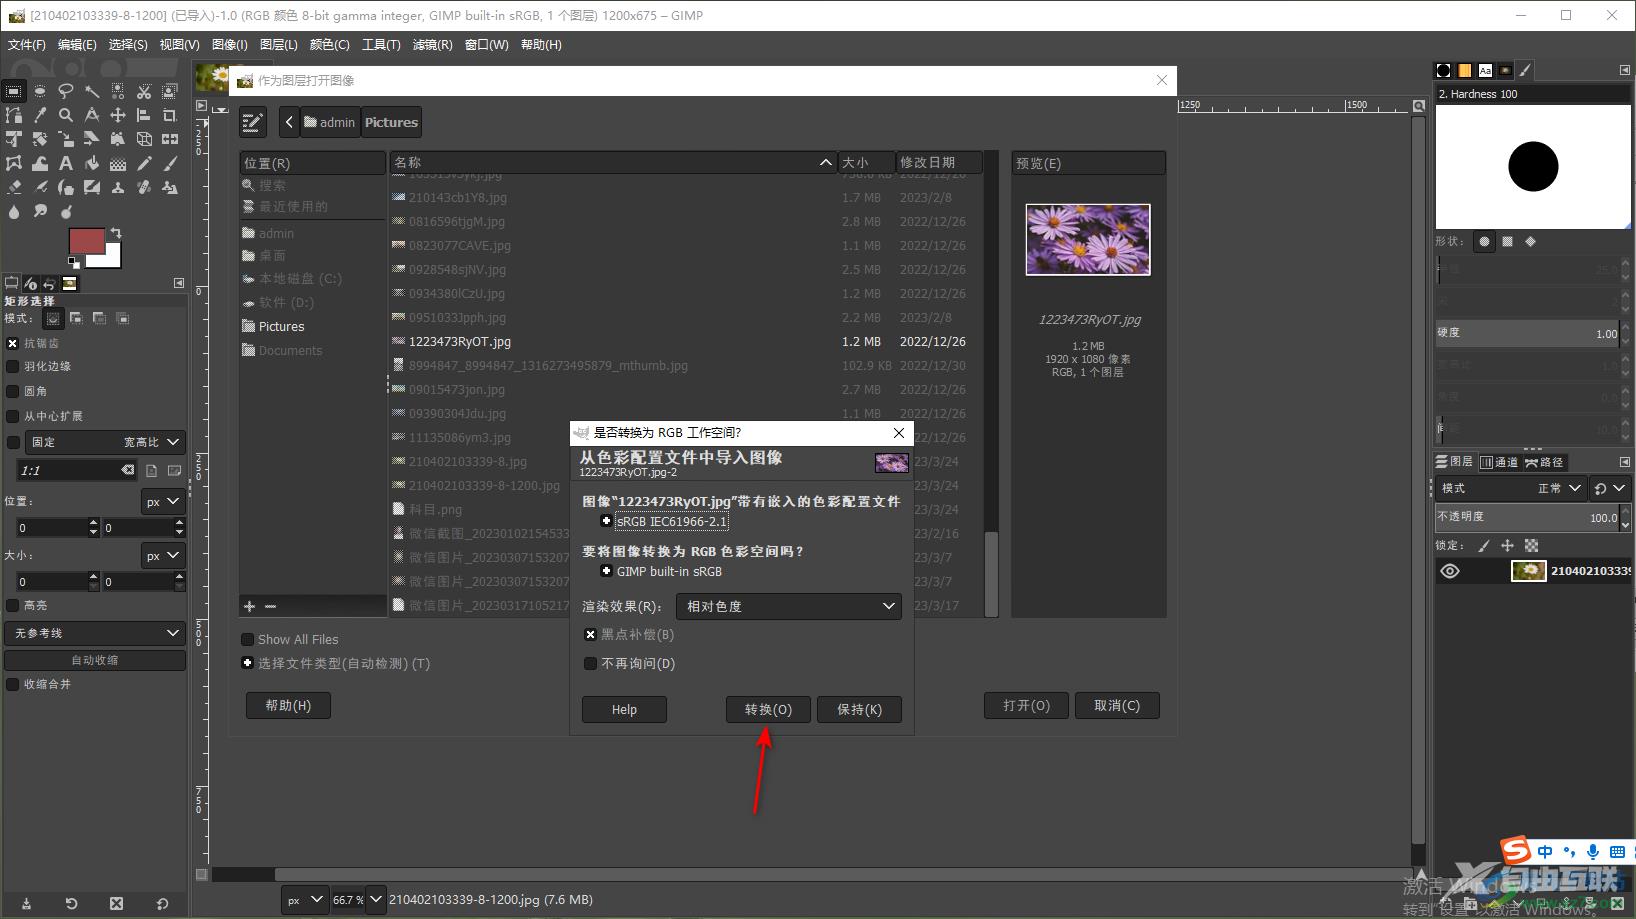Select the Gradient tool
This screenshot has width=1636, height=919.
pyautogui.click(x=118, y=163)
